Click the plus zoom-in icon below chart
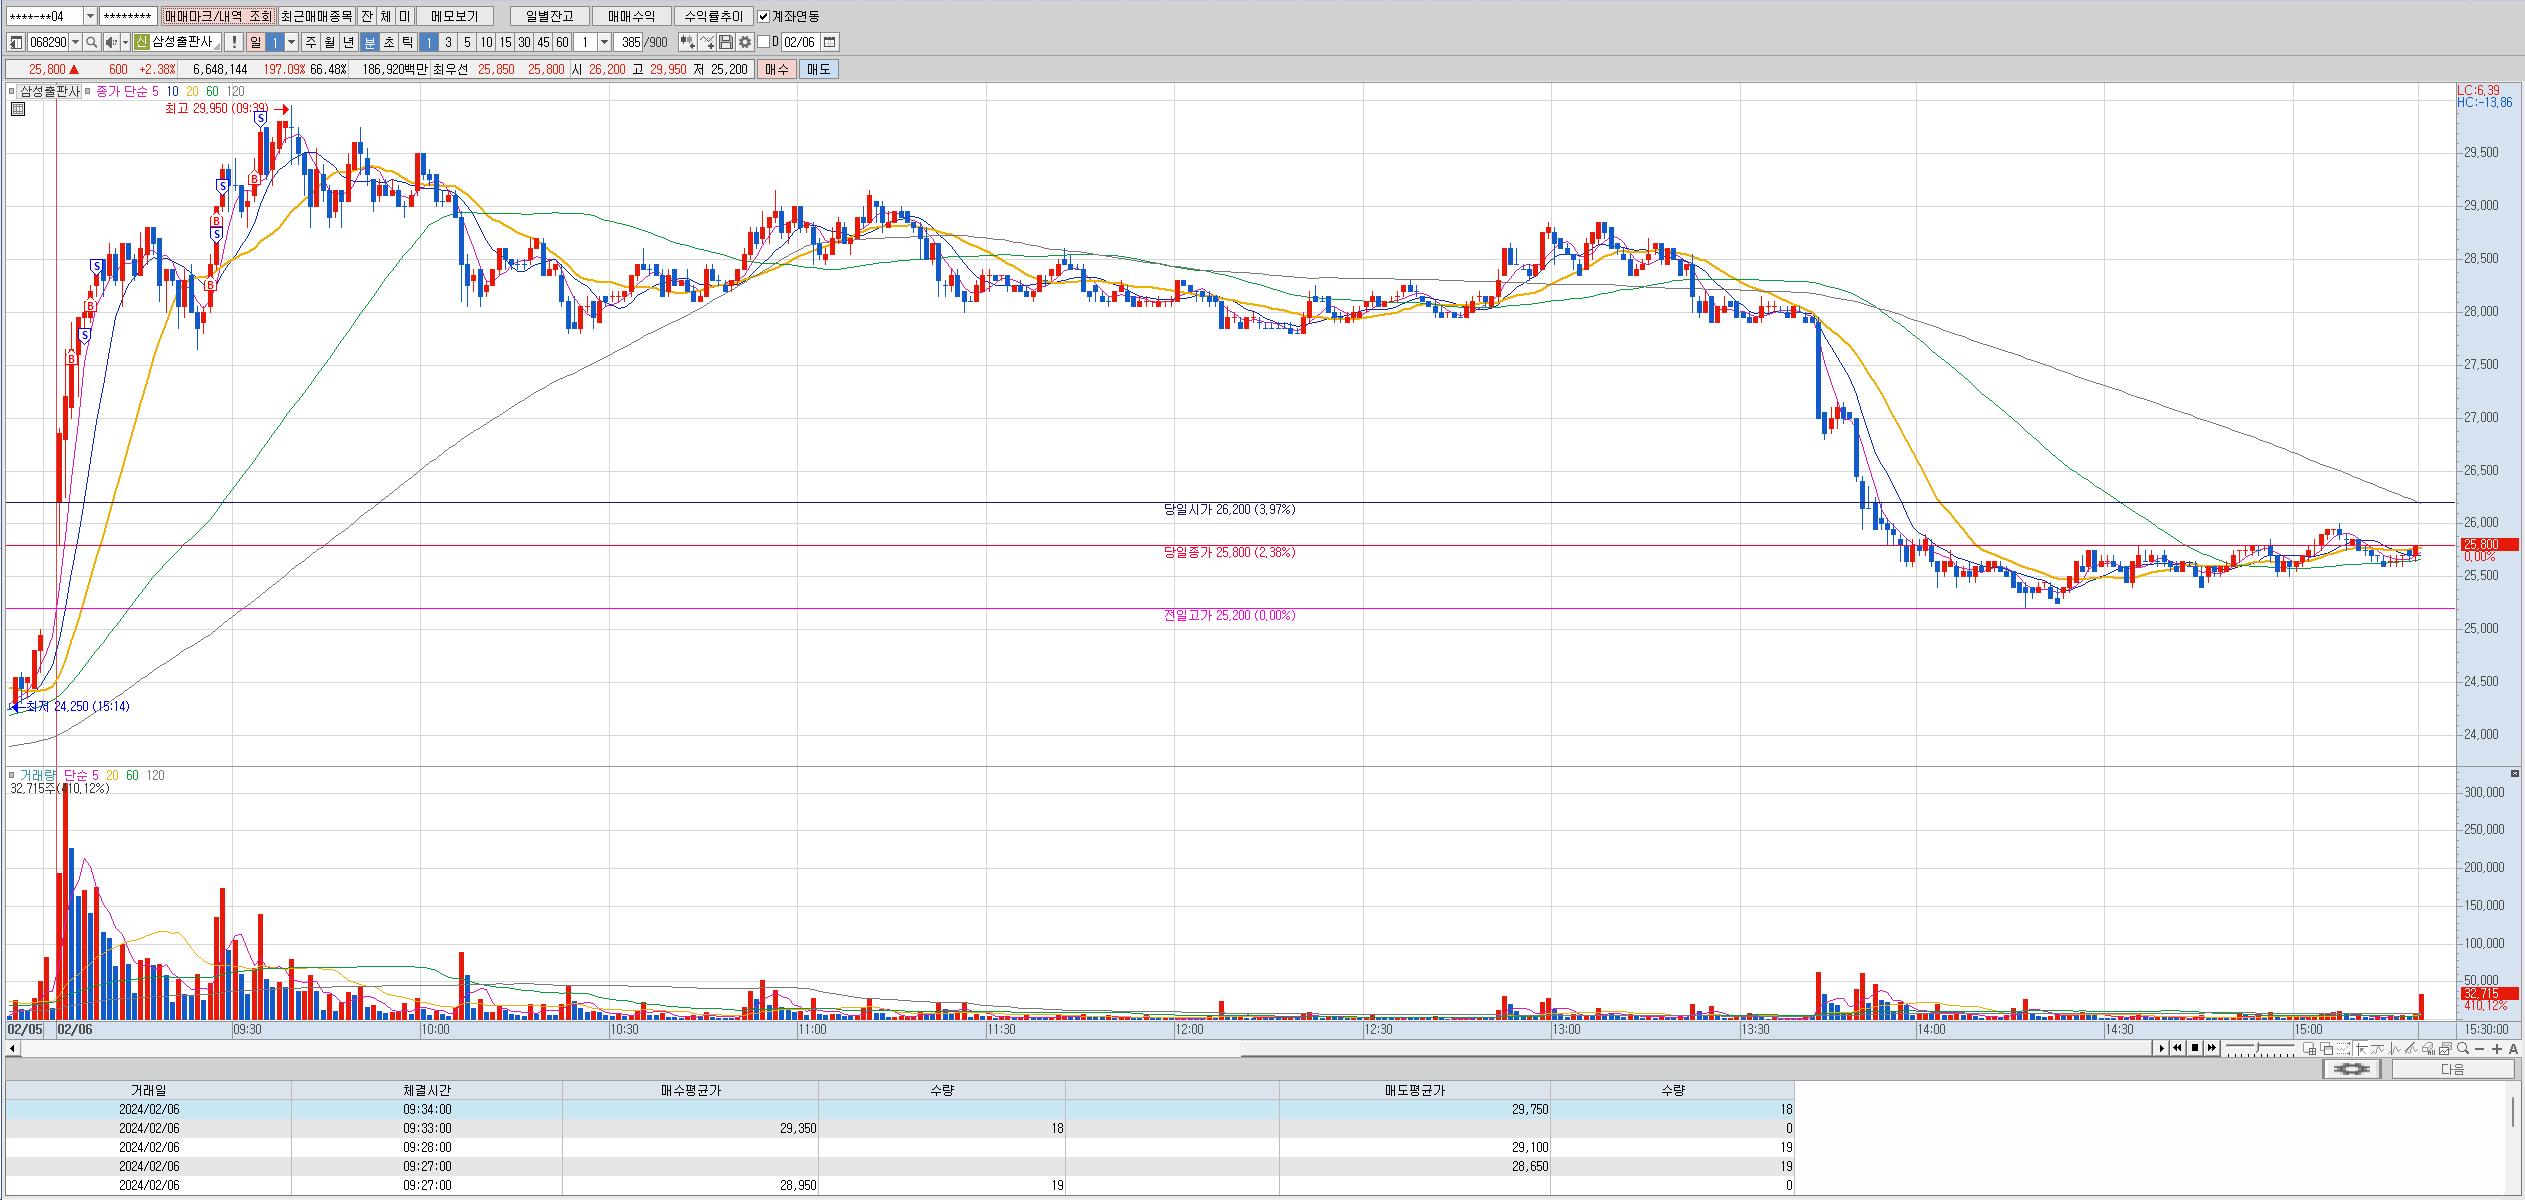Viewport: 2525px width, 1200px height. [x=2497, y=1048]
